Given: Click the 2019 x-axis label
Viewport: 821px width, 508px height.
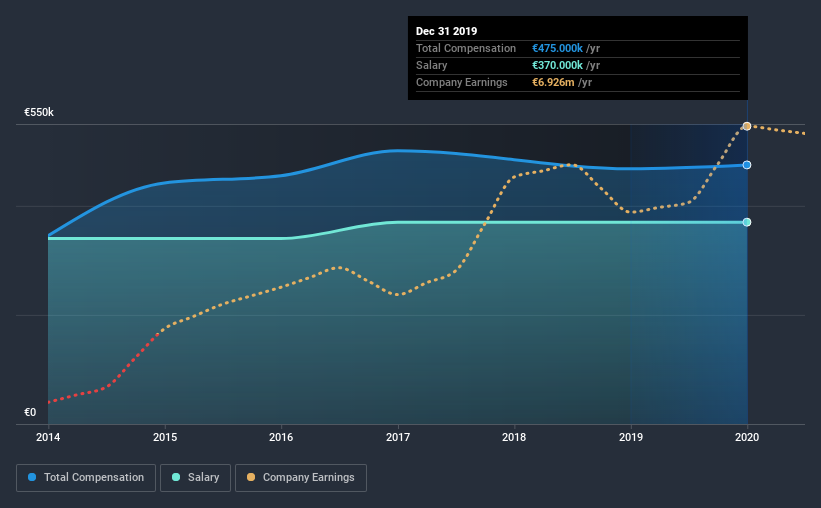Looking at the screenshot, I should click(x=631, y=437).
